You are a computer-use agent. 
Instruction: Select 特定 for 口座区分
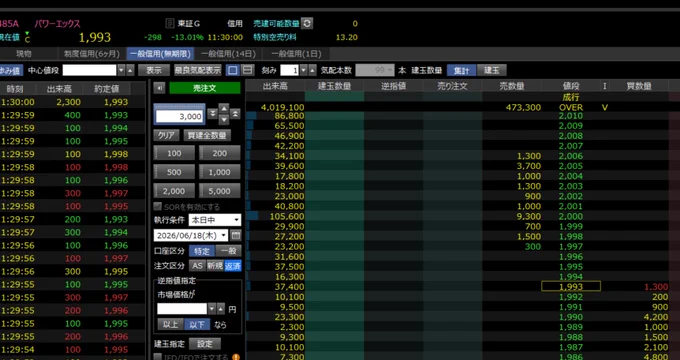(x=202, y=251)
